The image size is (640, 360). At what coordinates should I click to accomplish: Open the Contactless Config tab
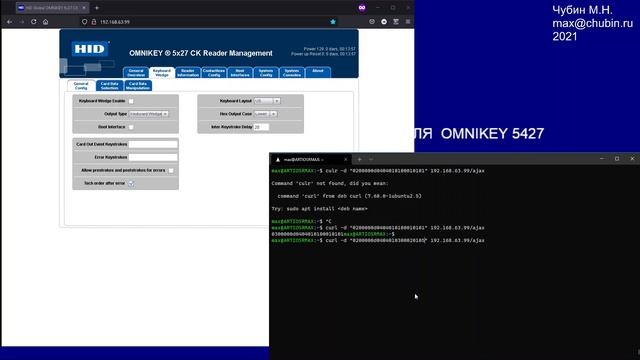tap(214, 73)
